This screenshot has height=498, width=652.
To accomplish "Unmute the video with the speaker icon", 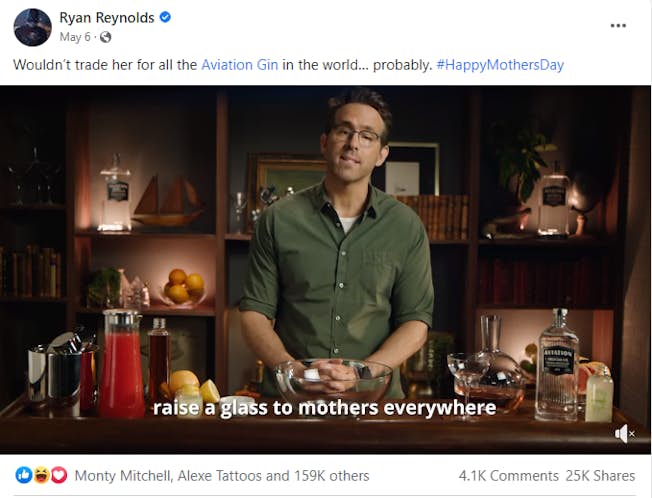I will [625, 434].
